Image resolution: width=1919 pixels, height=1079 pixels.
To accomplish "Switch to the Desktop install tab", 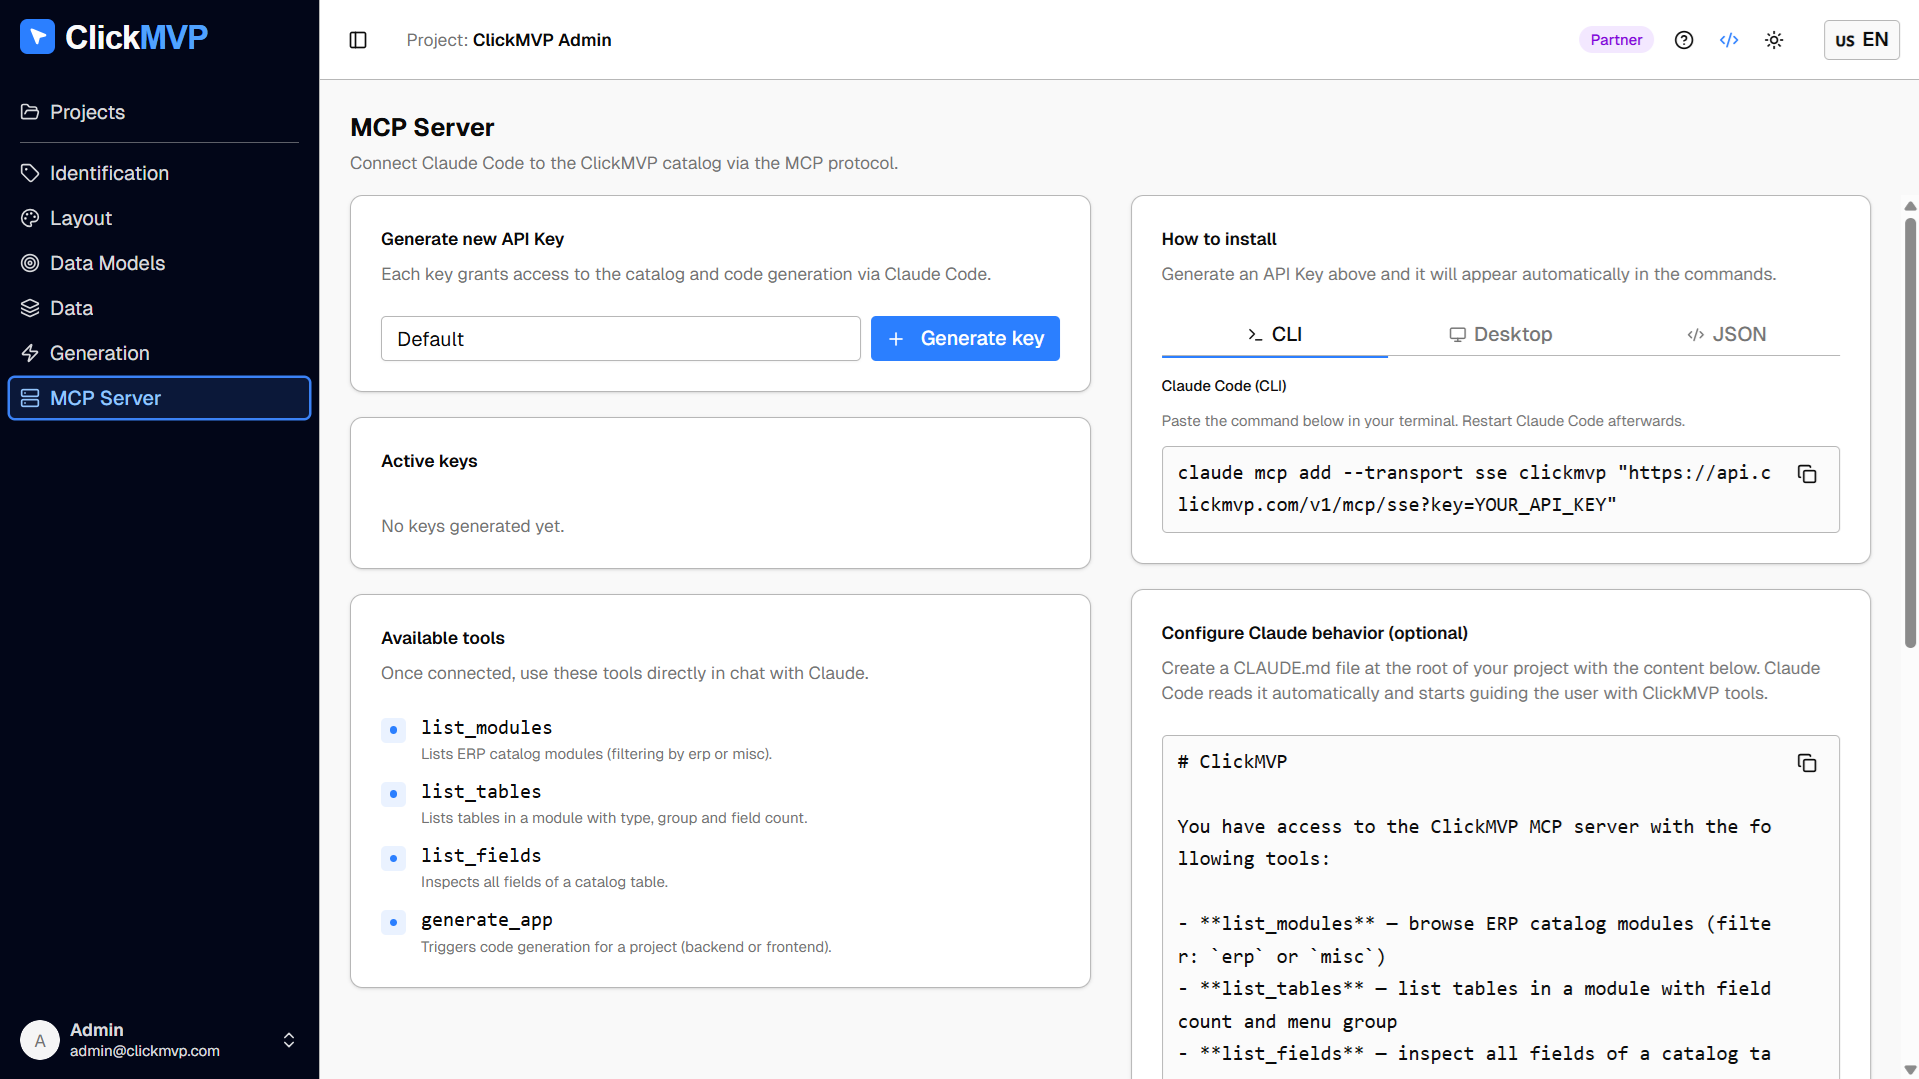I will coord(1500,334).
